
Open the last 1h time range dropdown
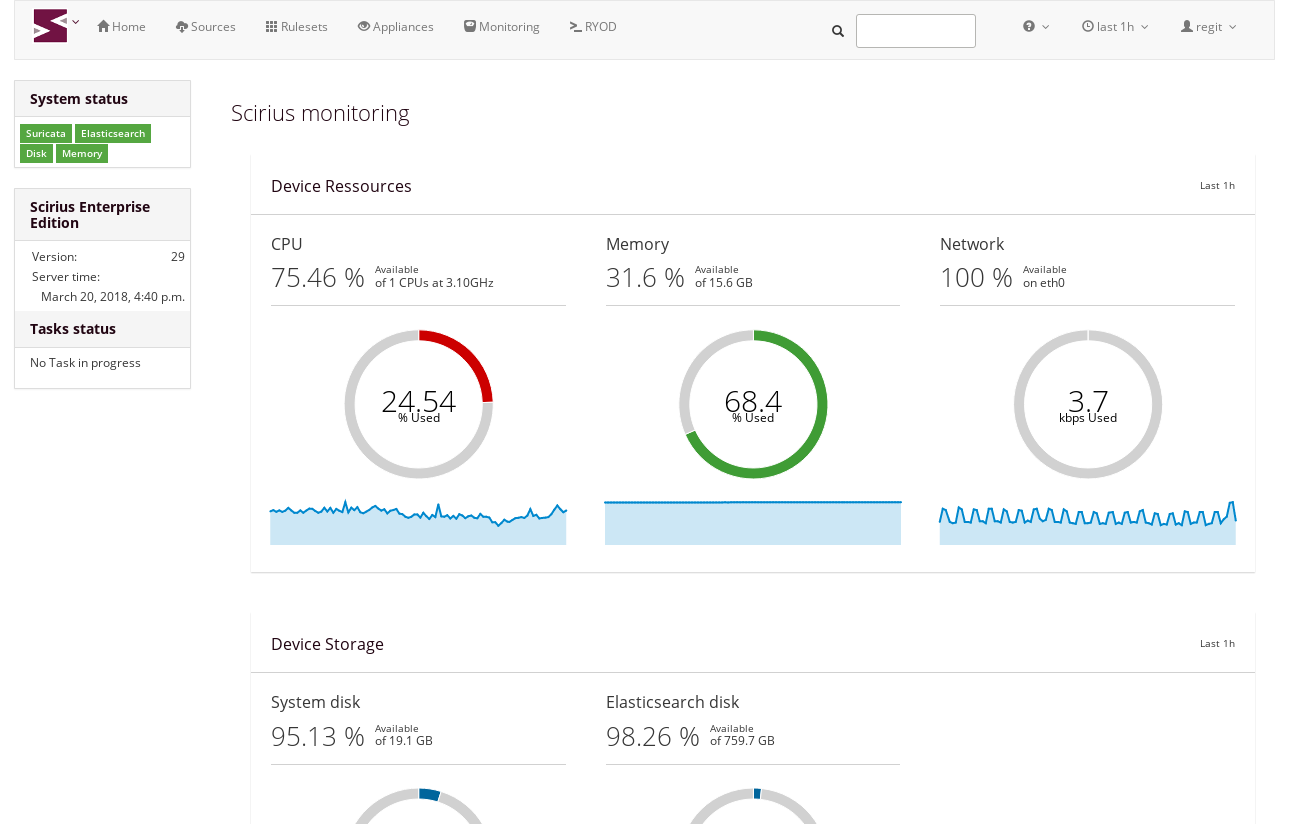1115,27
